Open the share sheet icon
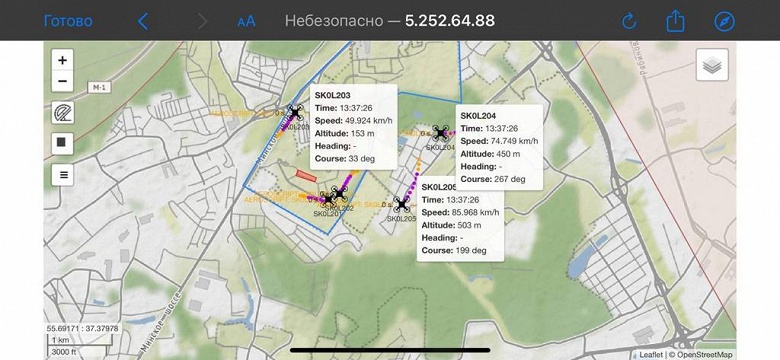Viewport: 780px width, 360px height. (676, 21)
